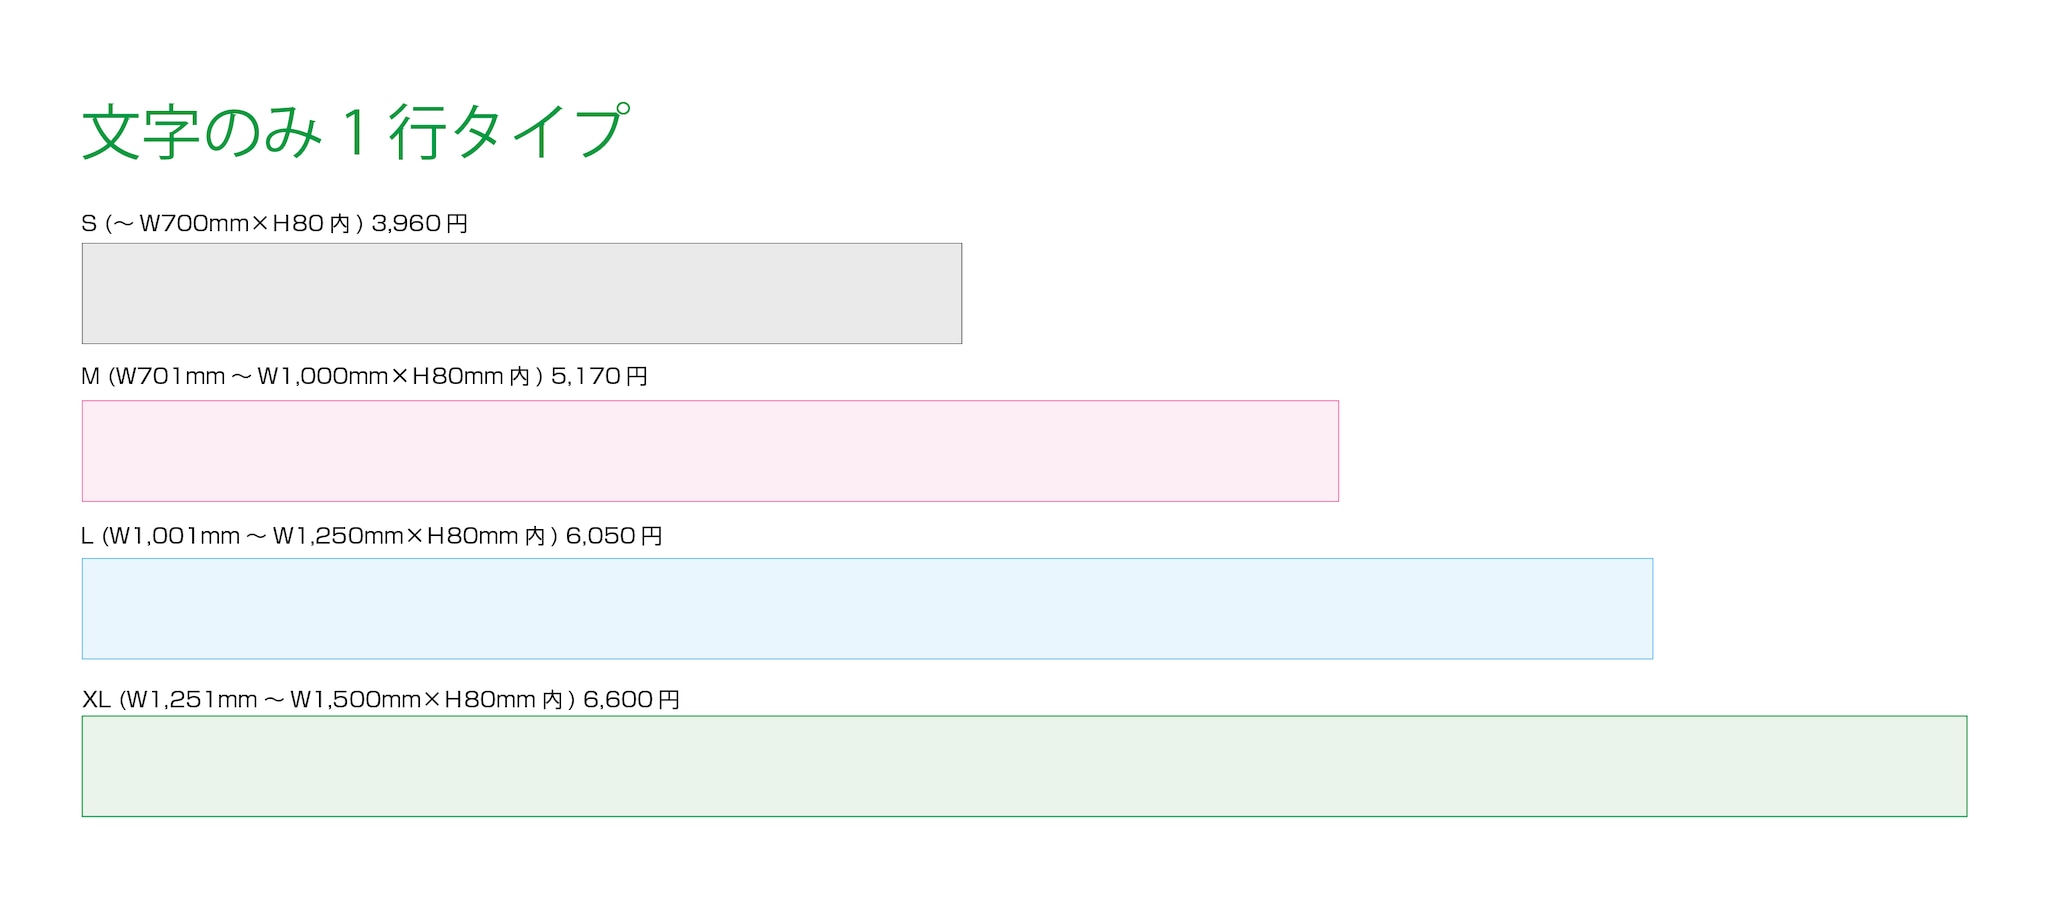Click the green heading 文字のみ1行タイプ
2048x913 pixels.
tap(356, 131)
